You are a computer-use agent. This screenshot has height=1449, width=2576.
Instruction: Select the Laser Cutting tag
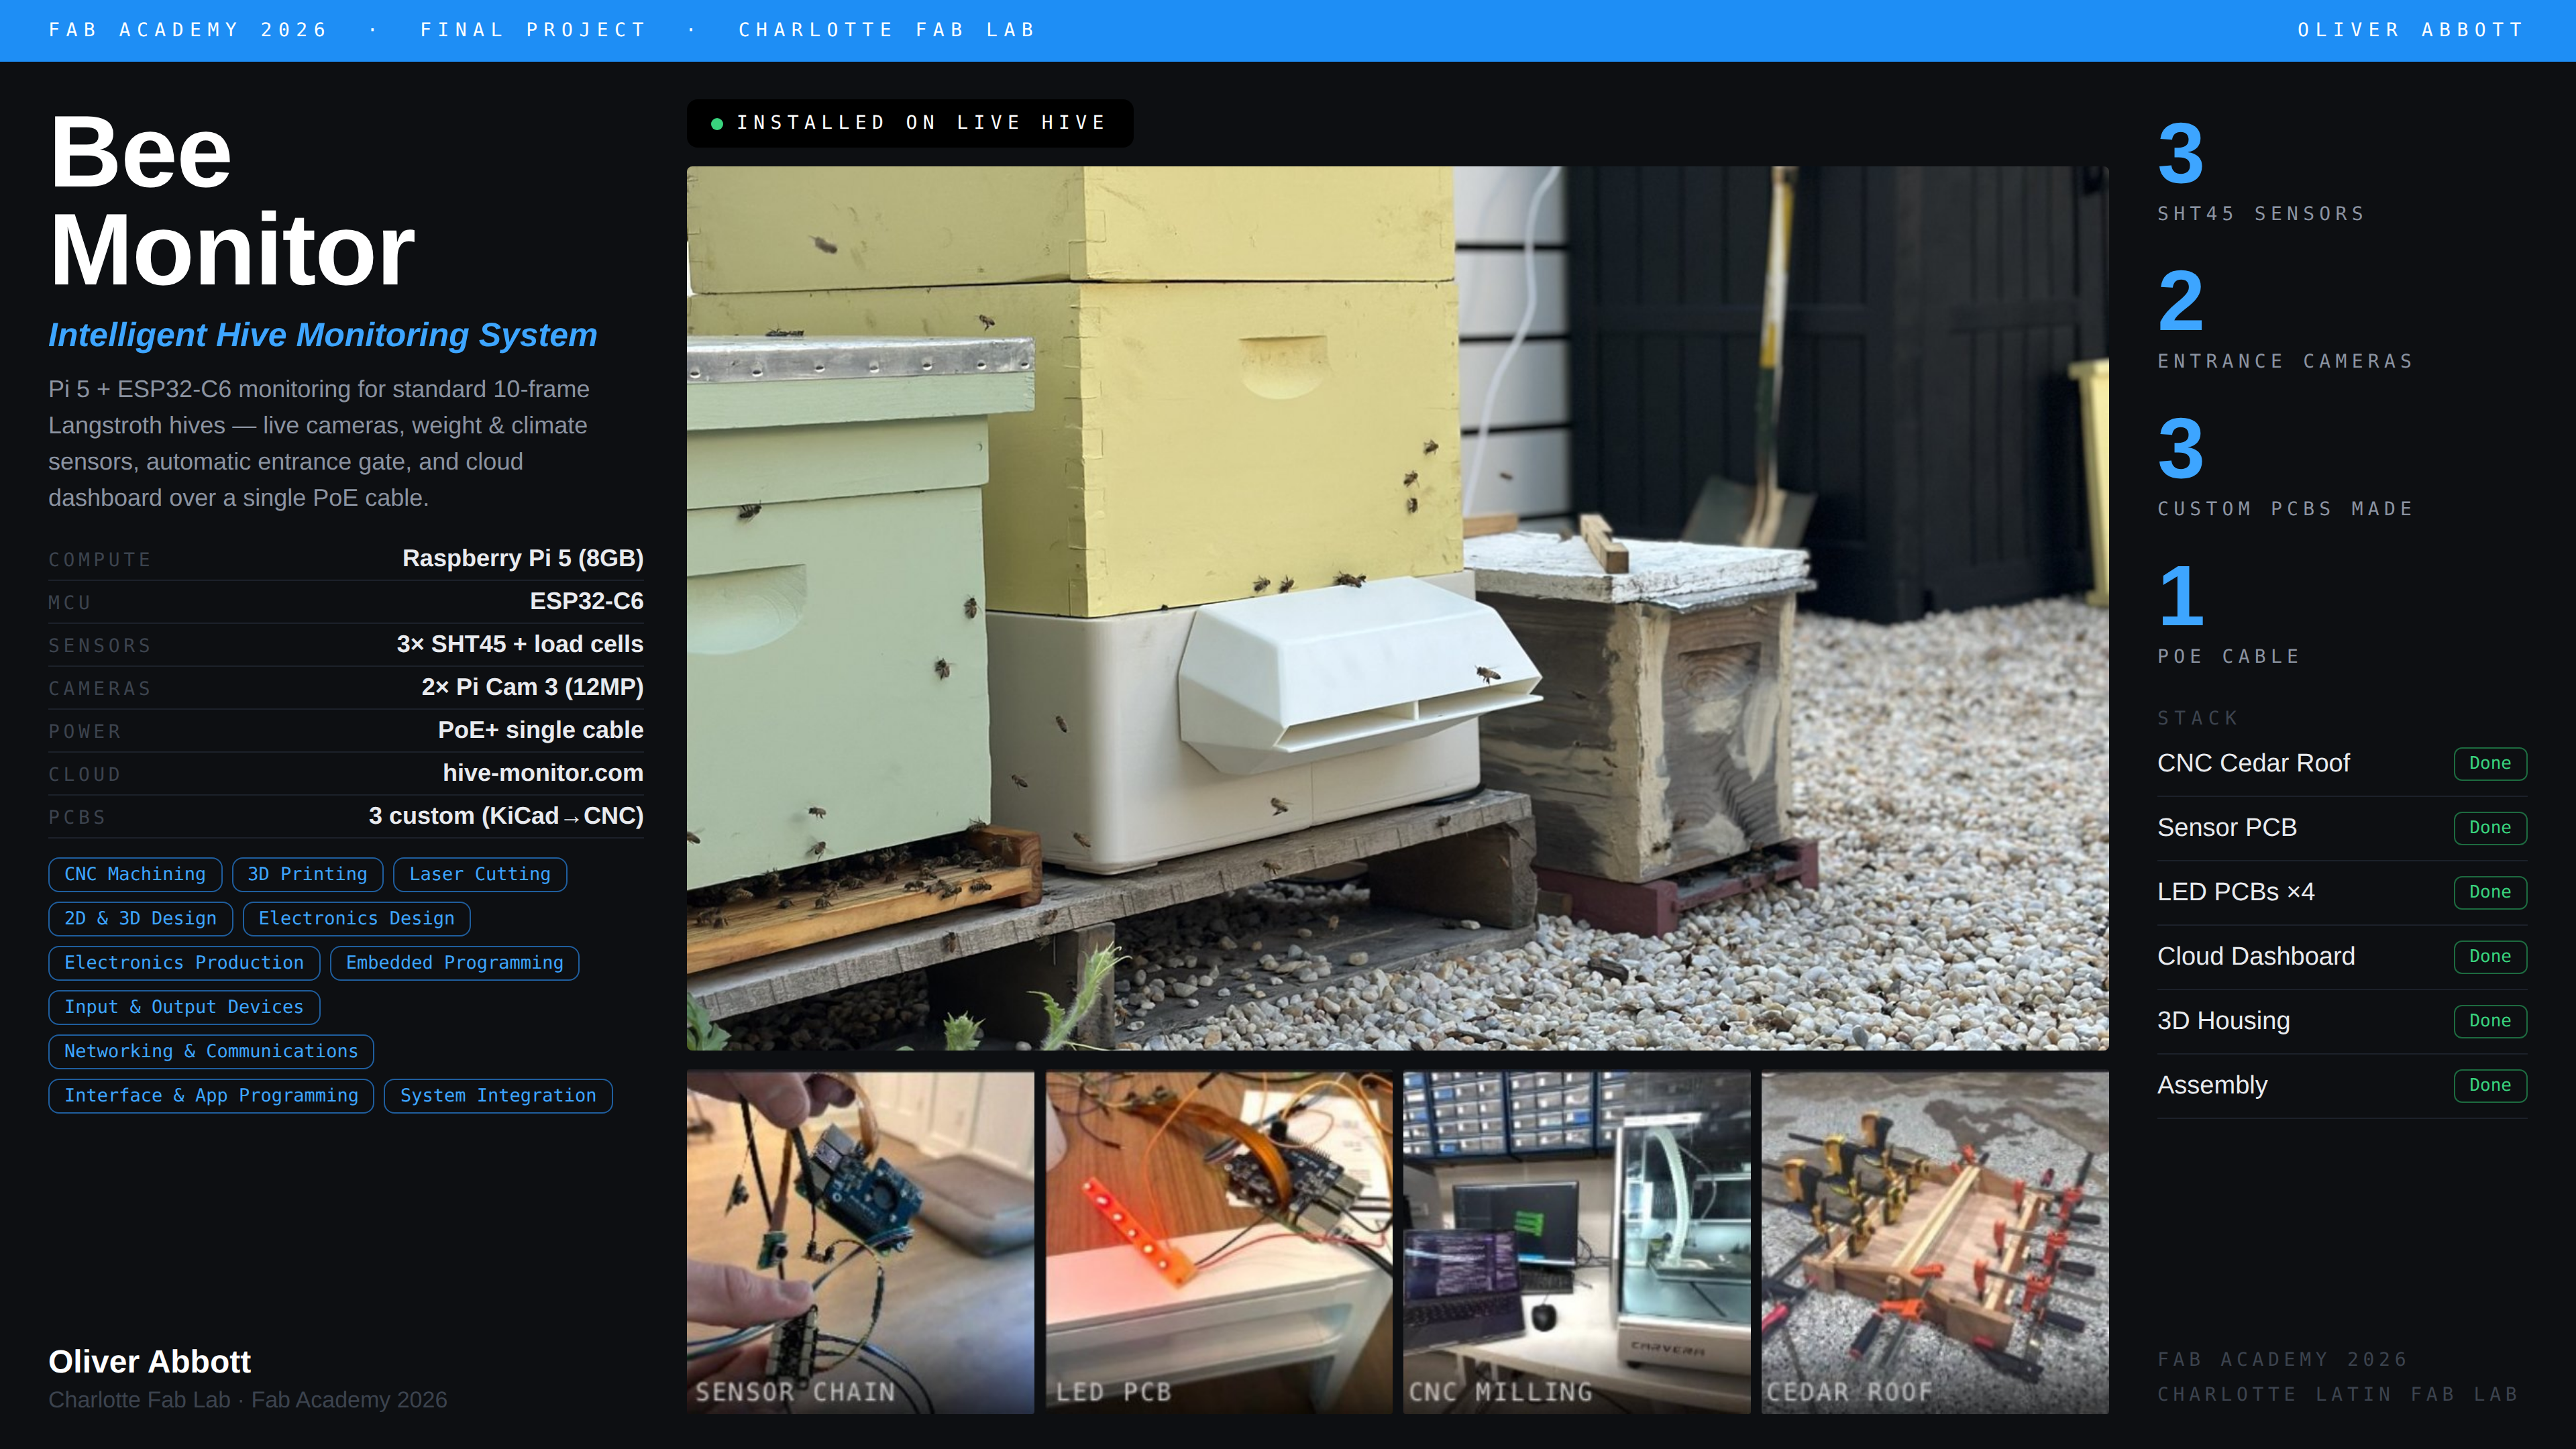coord(480,874)
